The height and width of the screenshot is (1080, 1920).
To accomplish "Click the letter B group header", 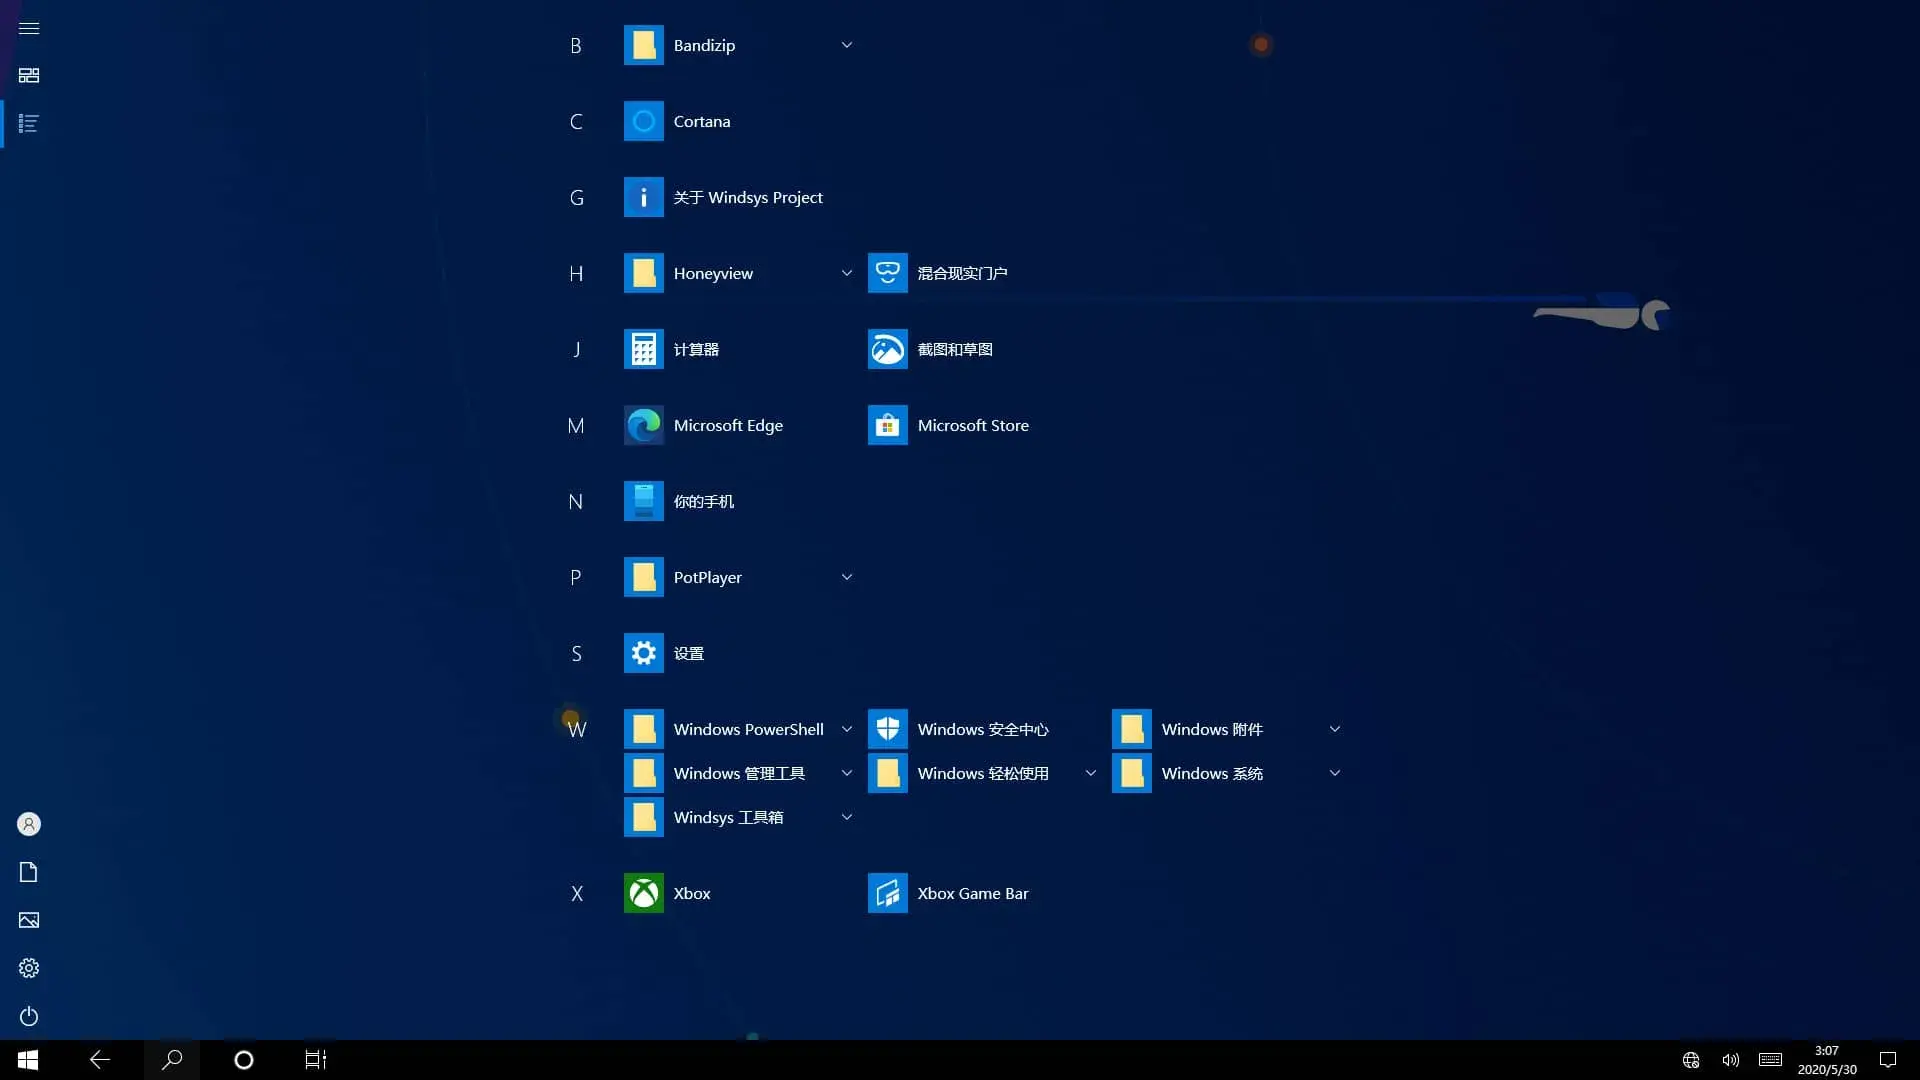I will click(x=576, y=46).
